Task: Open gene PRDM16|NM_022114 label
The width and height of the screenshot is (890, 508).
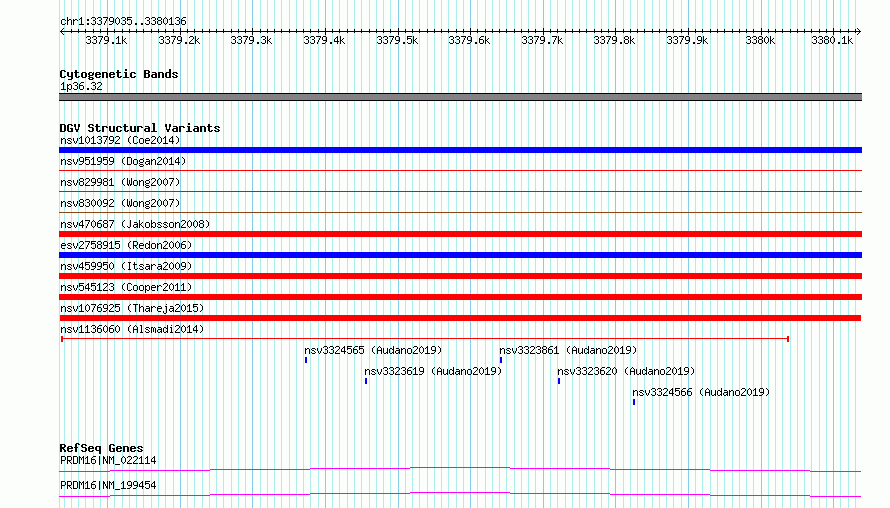Action: (108, 460)
